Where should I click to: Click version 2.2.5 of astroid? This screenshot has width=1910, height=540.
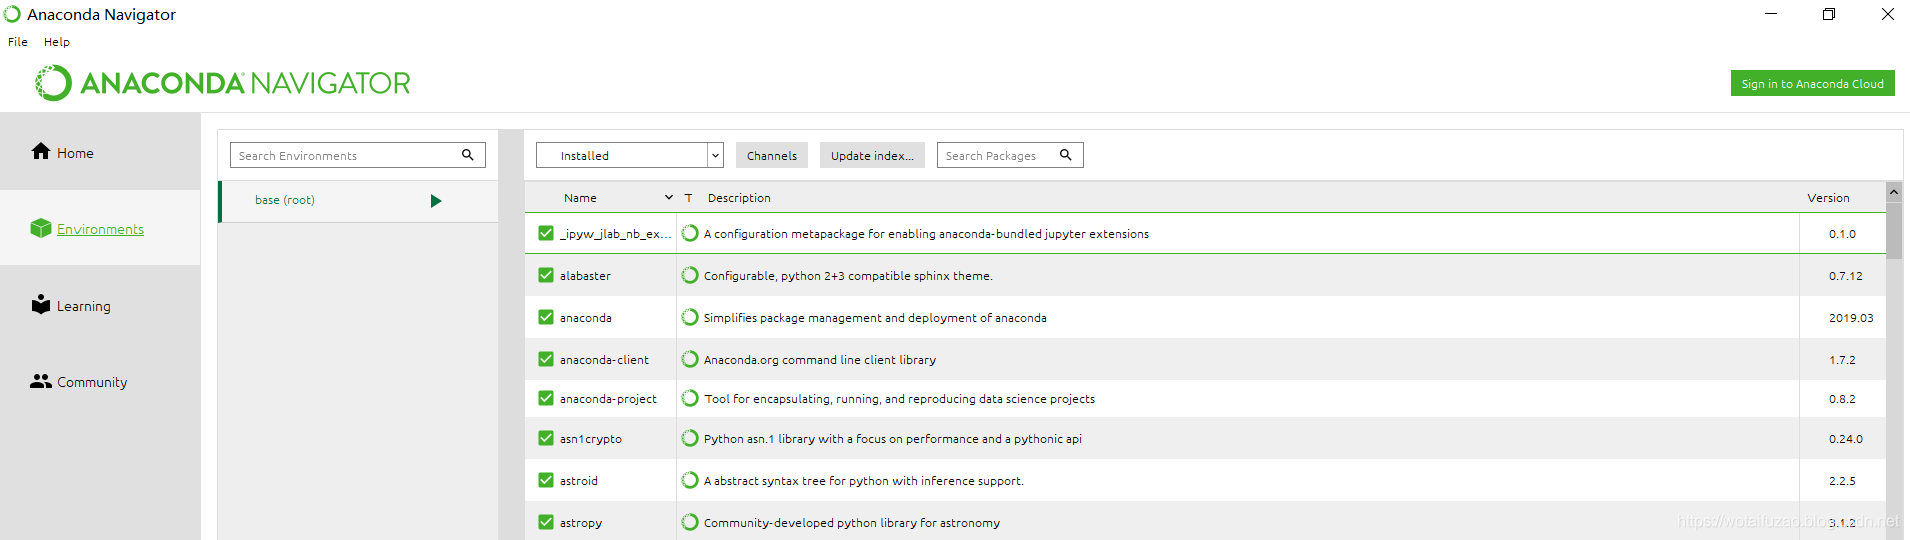point(1842,481)
